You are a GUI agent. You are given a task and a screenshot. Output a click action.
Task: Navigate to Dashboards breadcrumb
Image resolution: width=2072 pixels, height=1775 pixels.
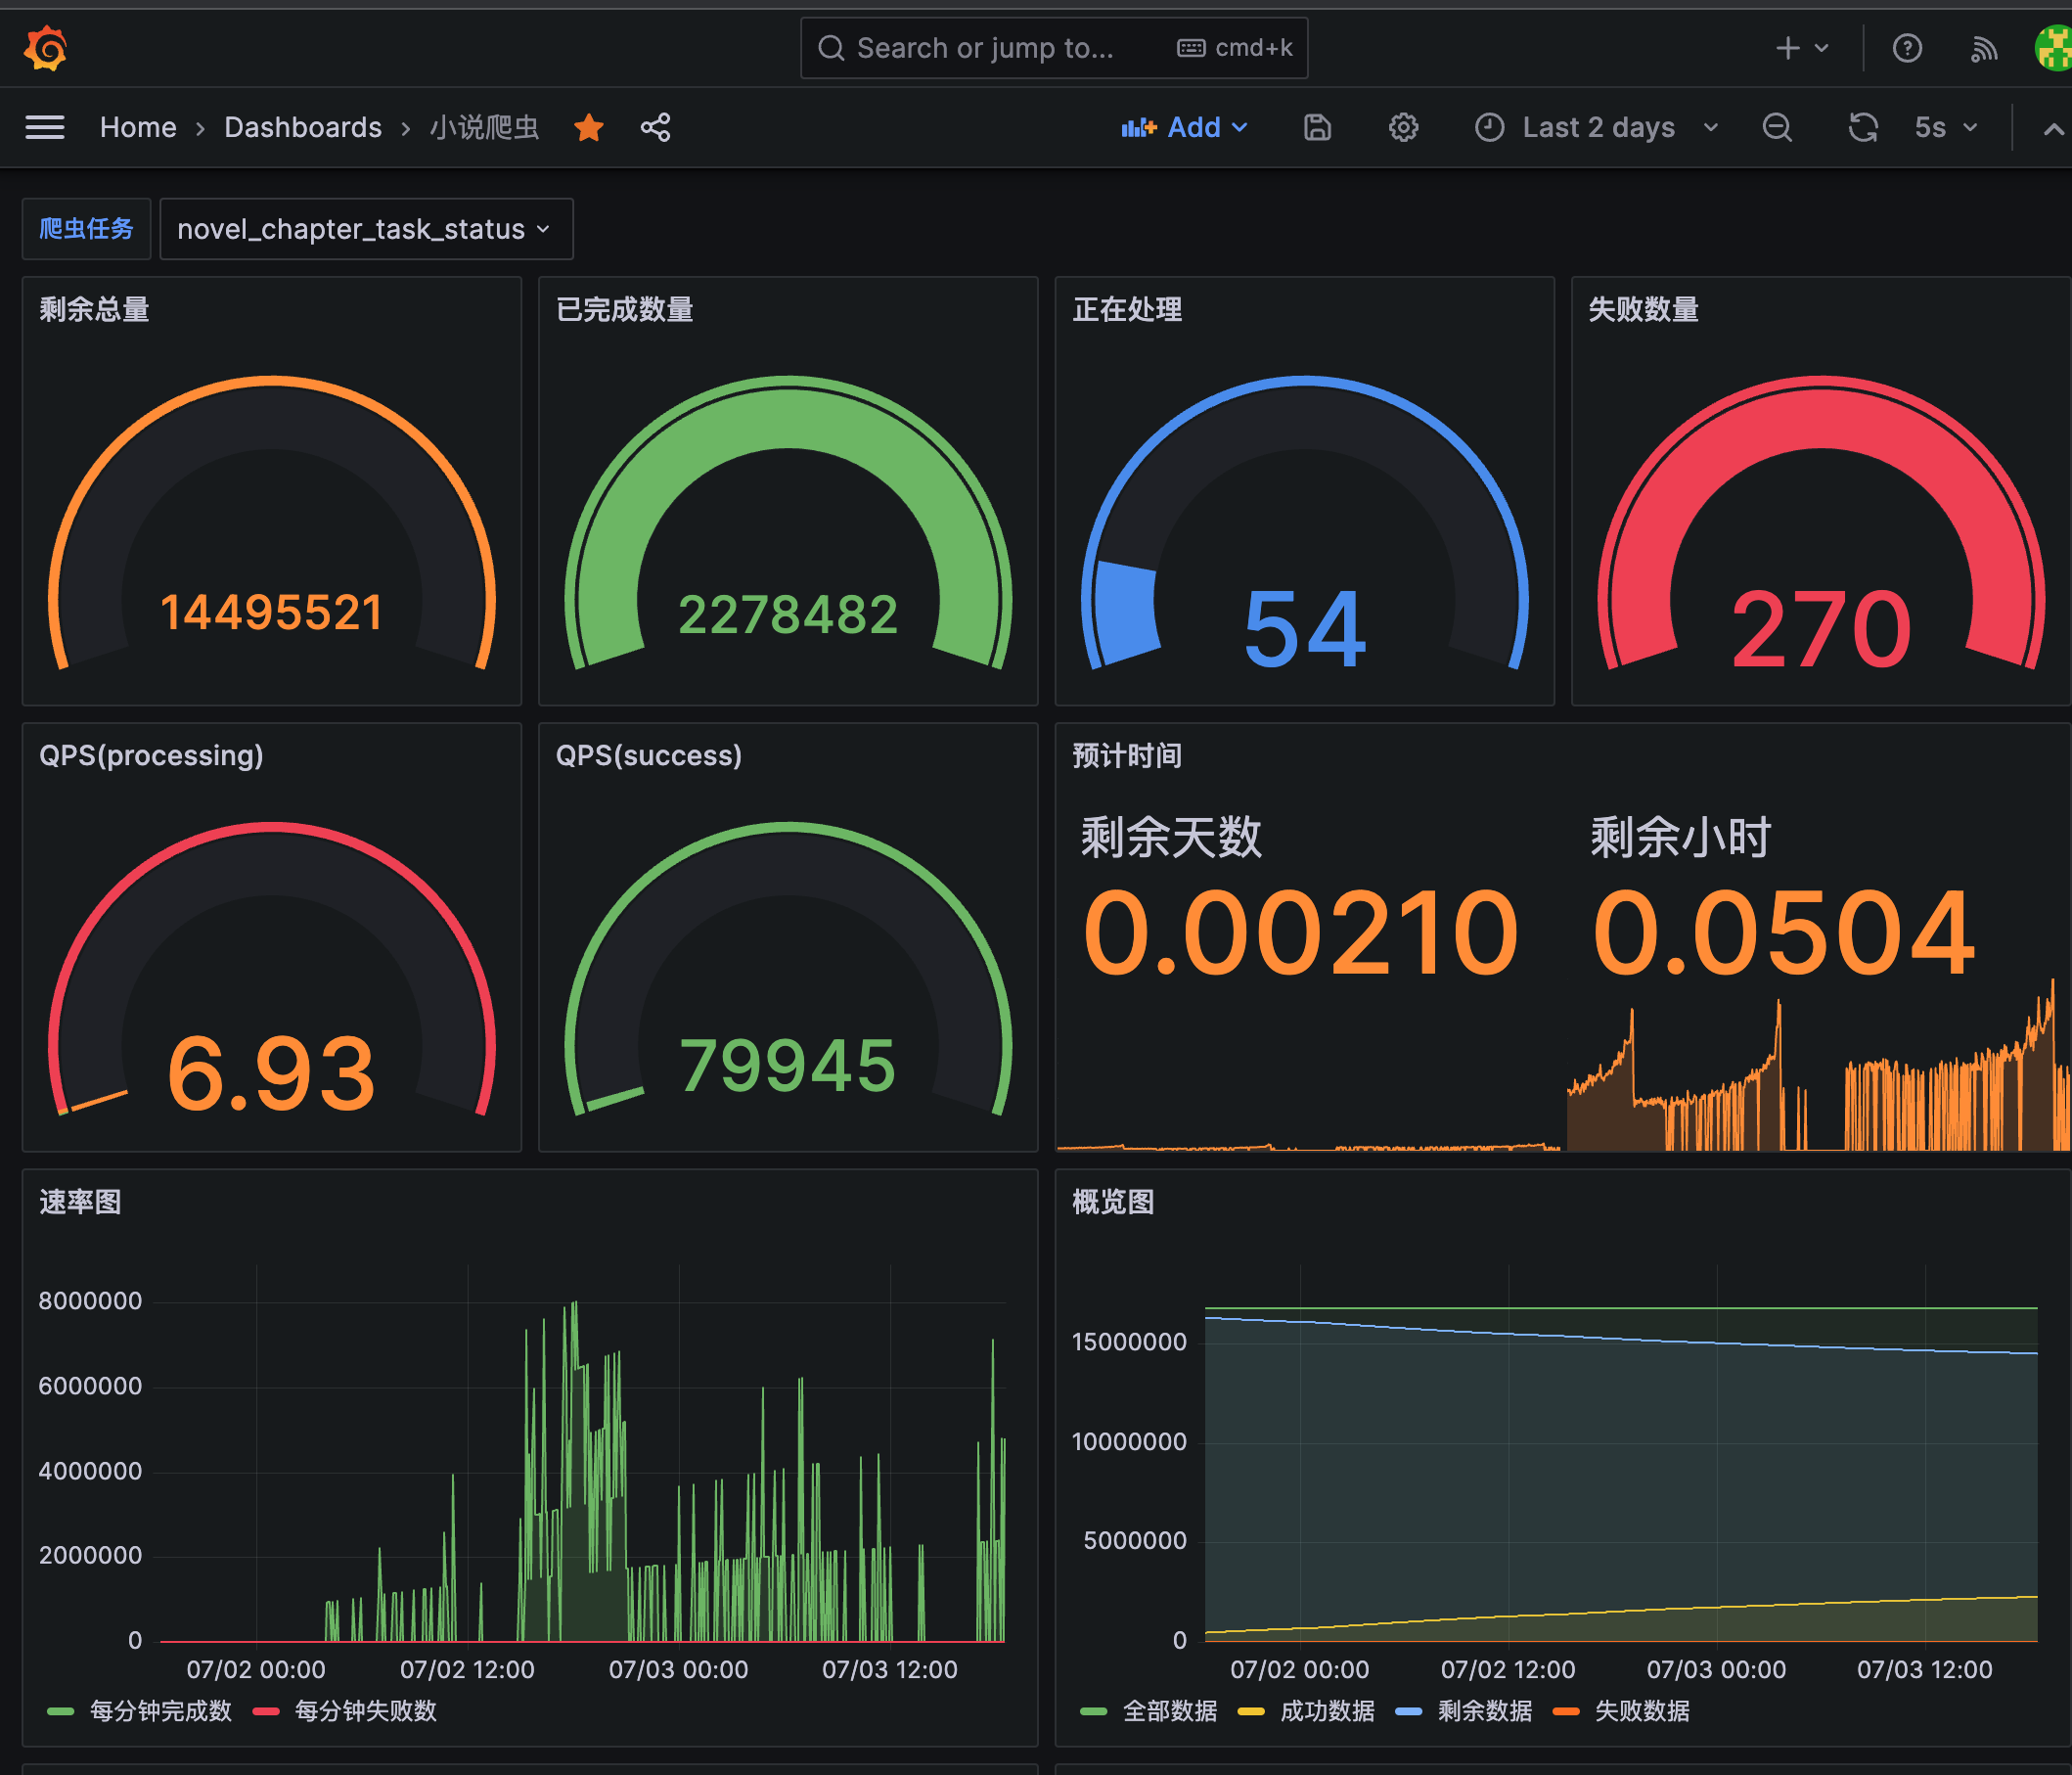tap(302, 127)
